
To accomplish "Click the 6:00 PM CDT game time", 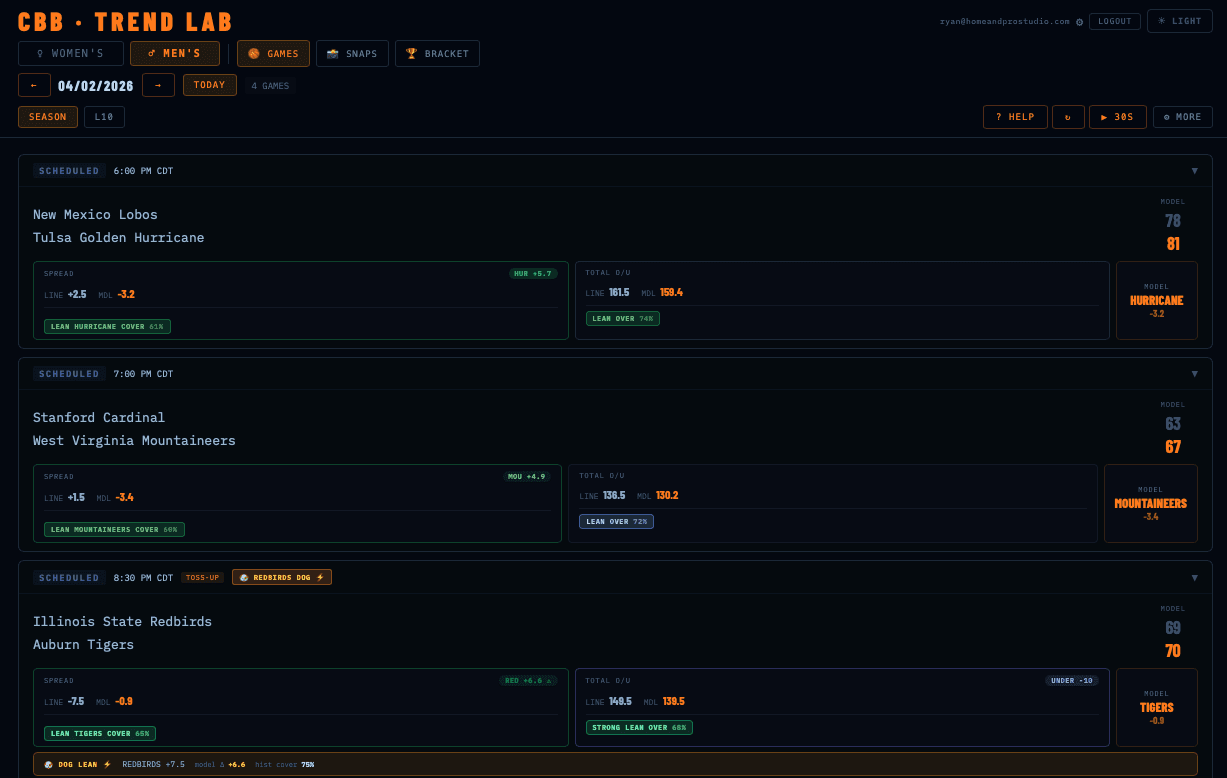I will coord(143,171).
